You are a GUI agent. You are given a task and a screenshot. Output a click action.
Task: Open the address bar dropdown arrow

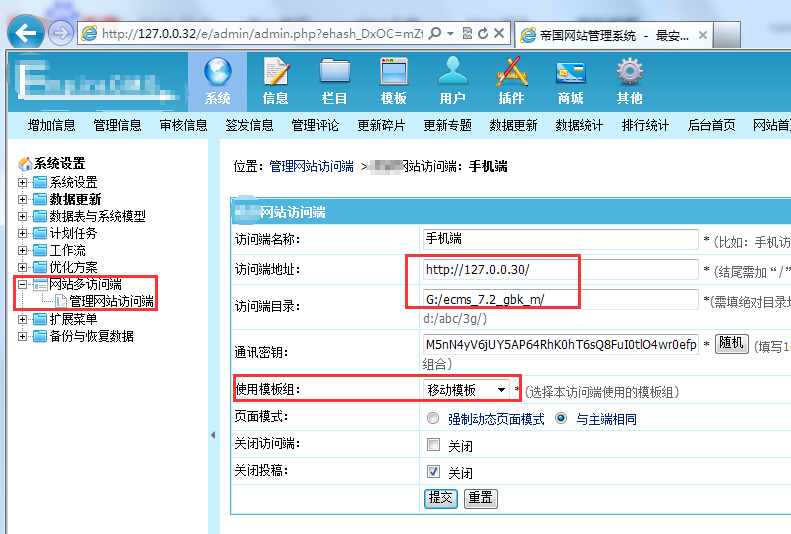coord(450,34)
